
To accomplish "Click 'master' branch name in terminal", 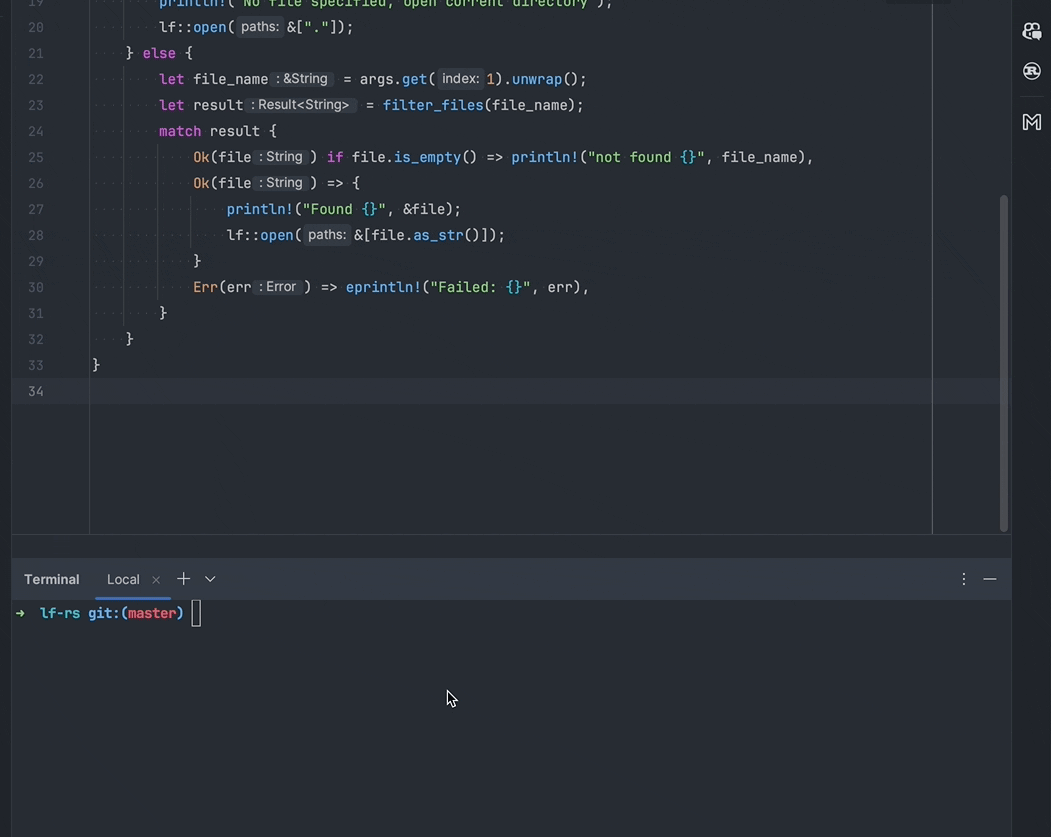I will click(x=152, y=613).
